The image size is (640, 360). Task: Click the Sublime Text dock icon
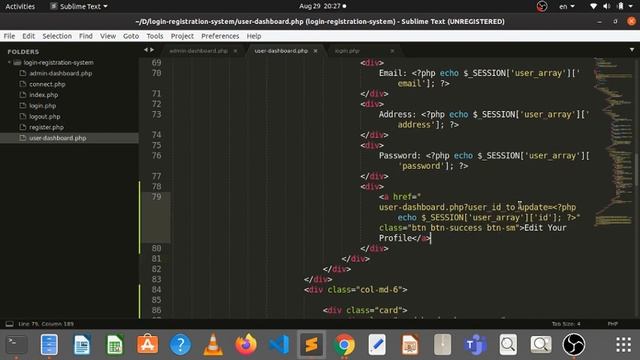pyautogui.click(x=311, y=345)
